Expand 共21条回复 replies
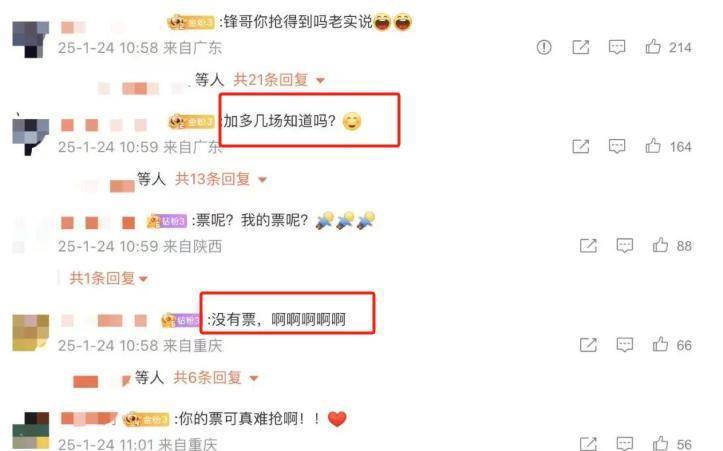Screen dimensions: 723x451 [x=279, y=80]
